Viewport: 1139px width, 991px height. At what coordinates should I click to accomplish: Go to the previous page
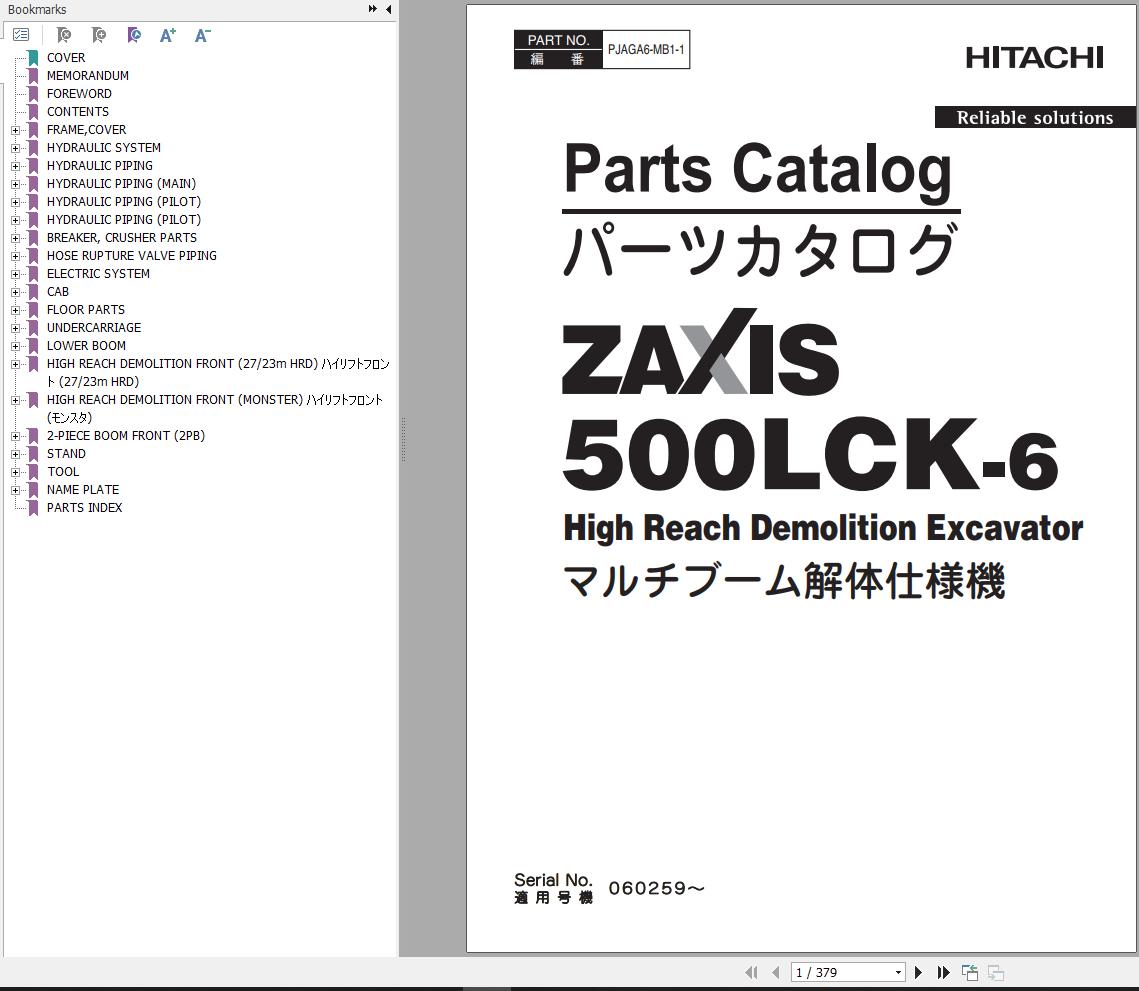pyautogui.click(x=776, y=972)
